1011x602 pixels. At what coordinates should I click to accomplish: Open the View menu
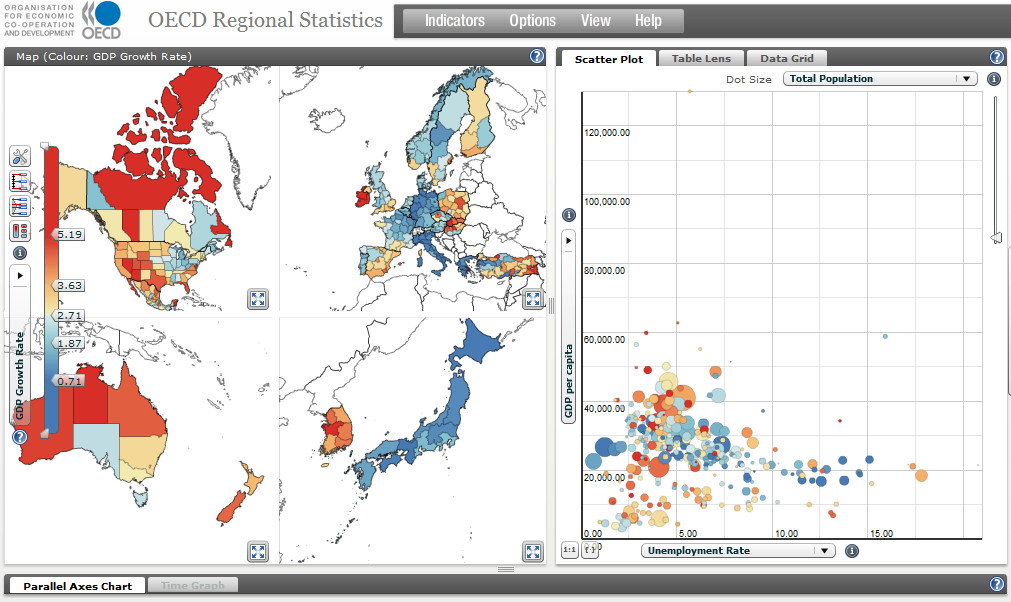(596, 21)
